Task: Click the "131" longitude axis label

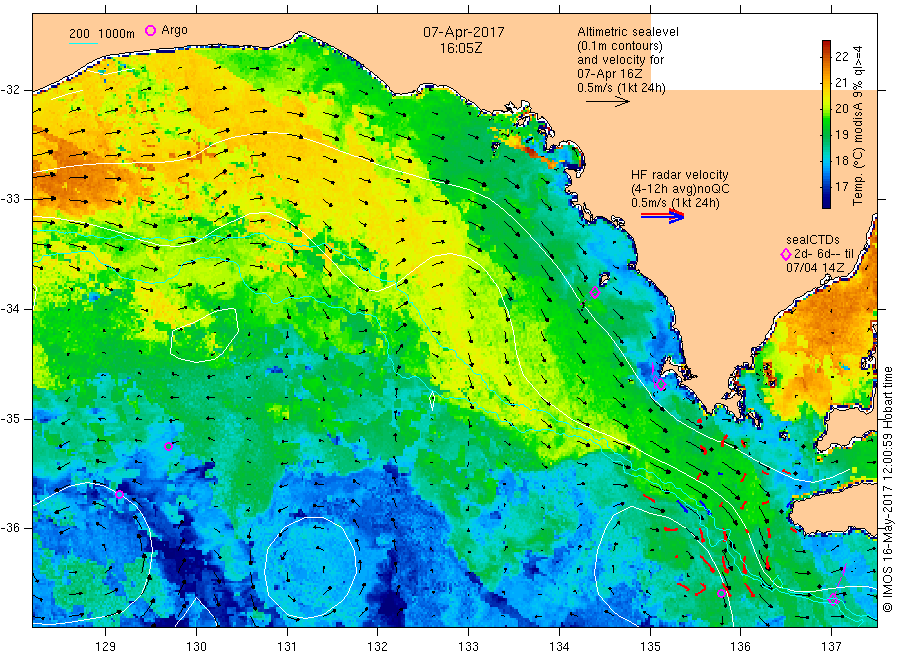Action: pyautogui.click(x=287, y=647)
